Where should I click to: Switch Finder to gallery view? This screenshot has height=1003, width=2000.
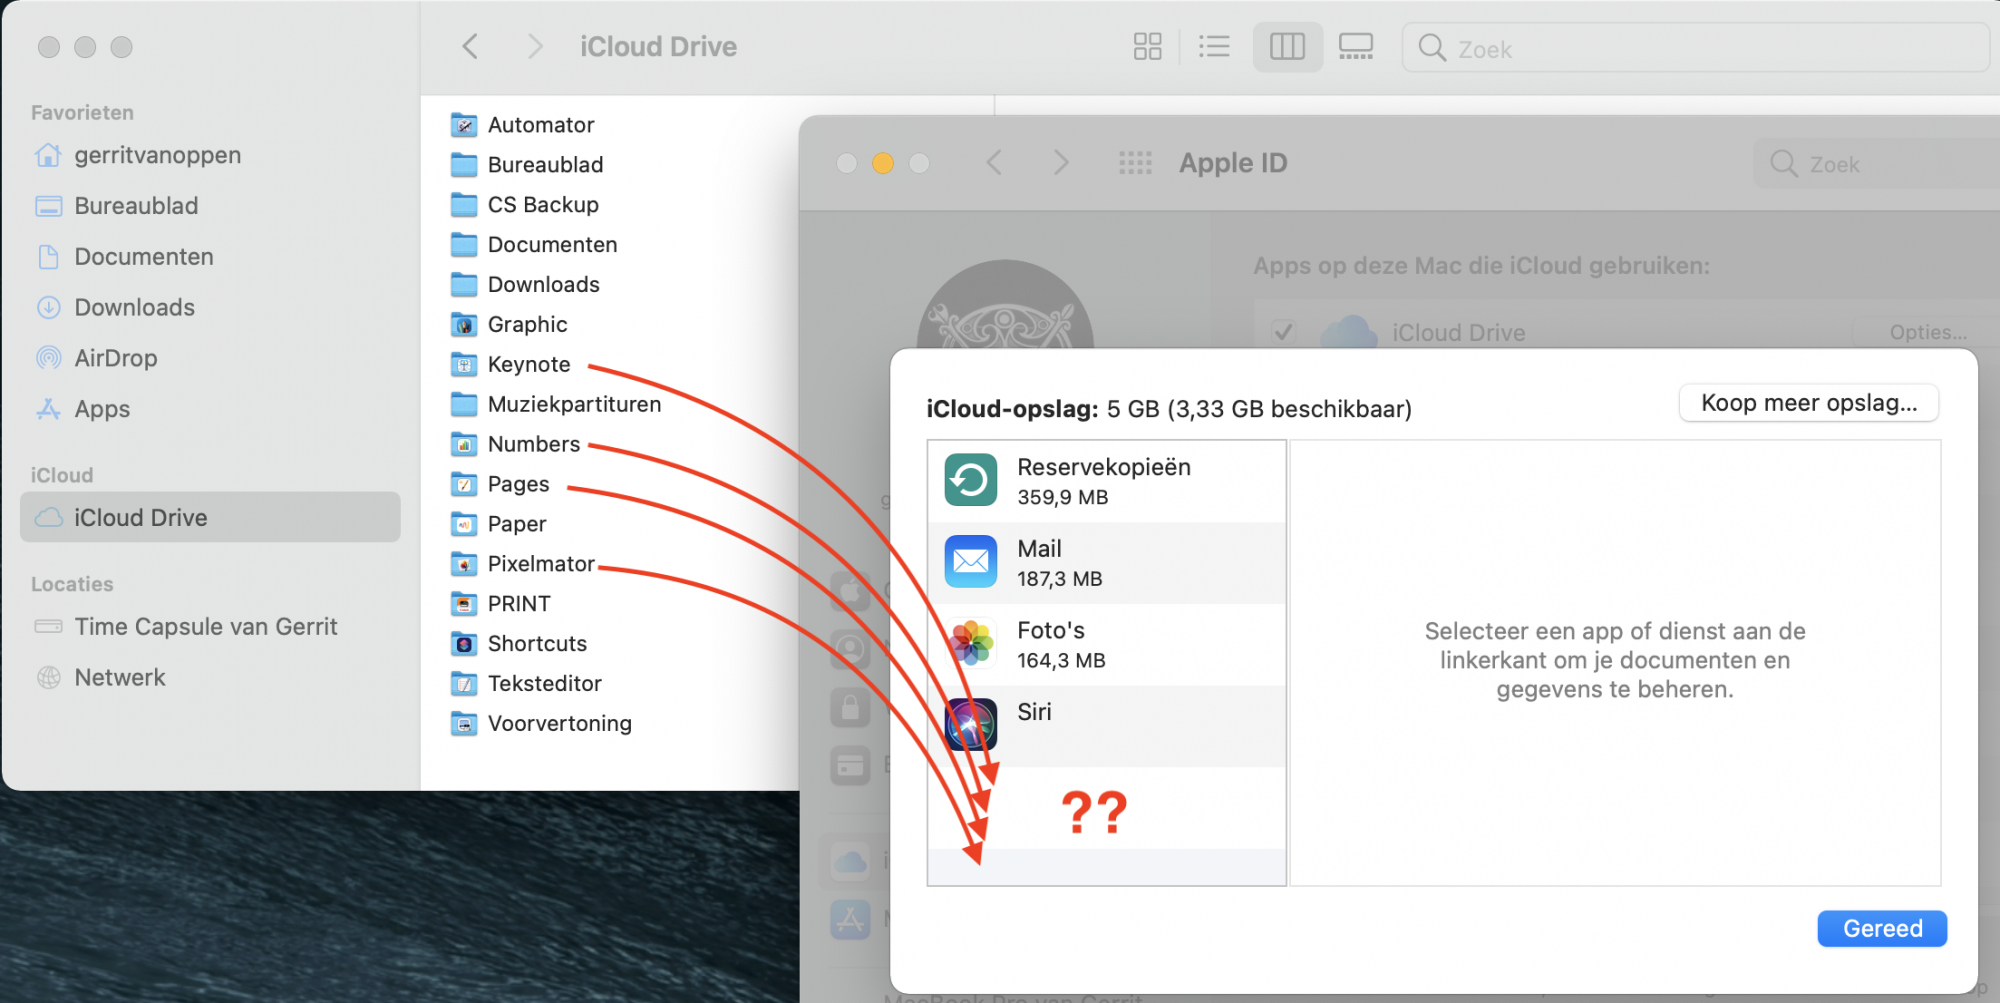[1356, 46]
